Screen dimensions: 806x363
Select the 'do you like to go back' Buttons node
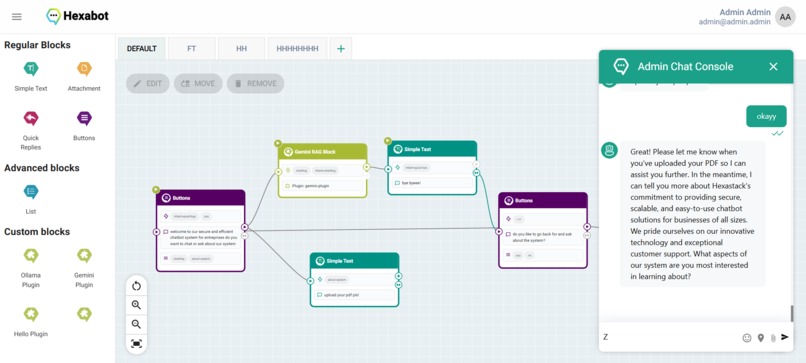coord(543,230)
